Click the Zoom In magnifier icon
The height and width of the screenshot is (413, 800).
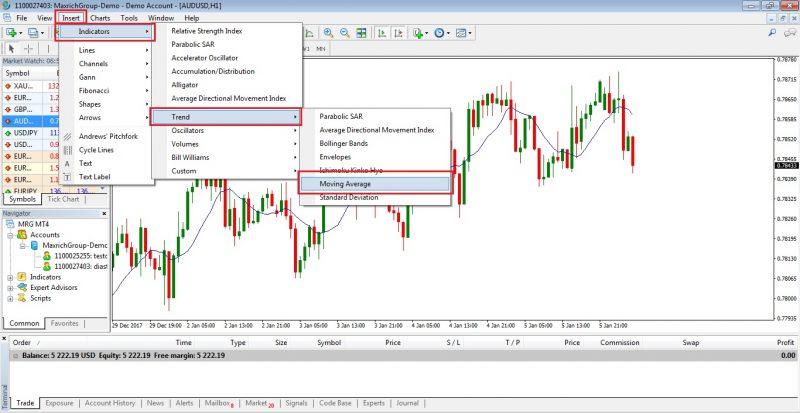(329, 33)
